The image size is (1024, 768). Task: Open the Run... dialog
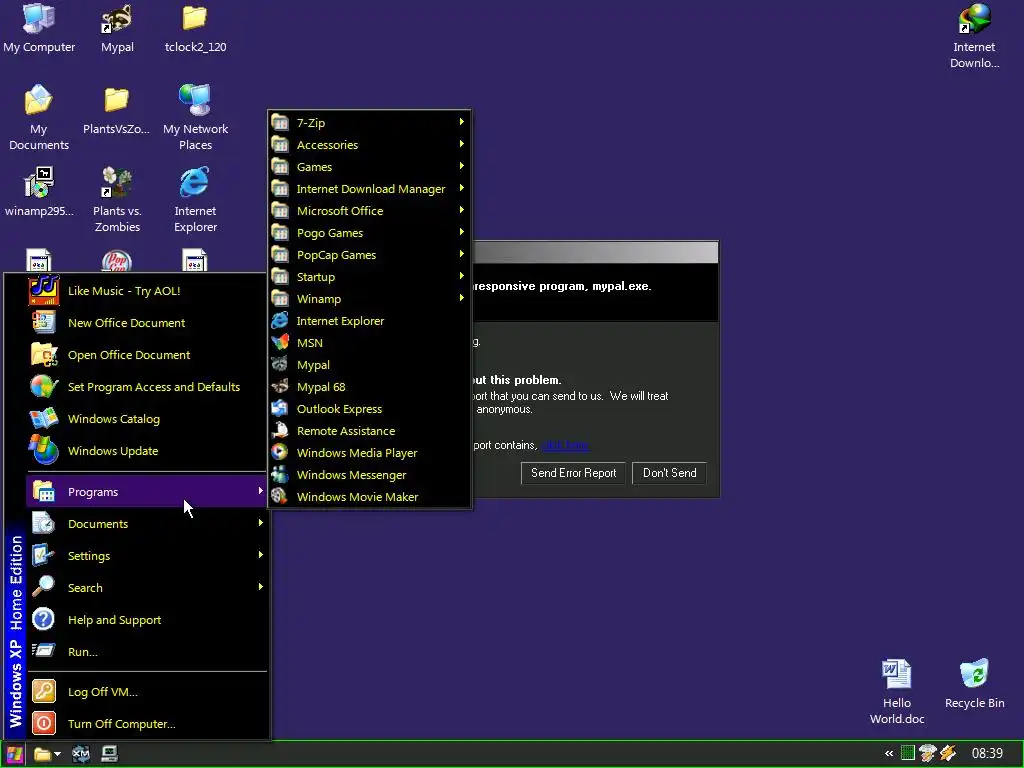146,652
